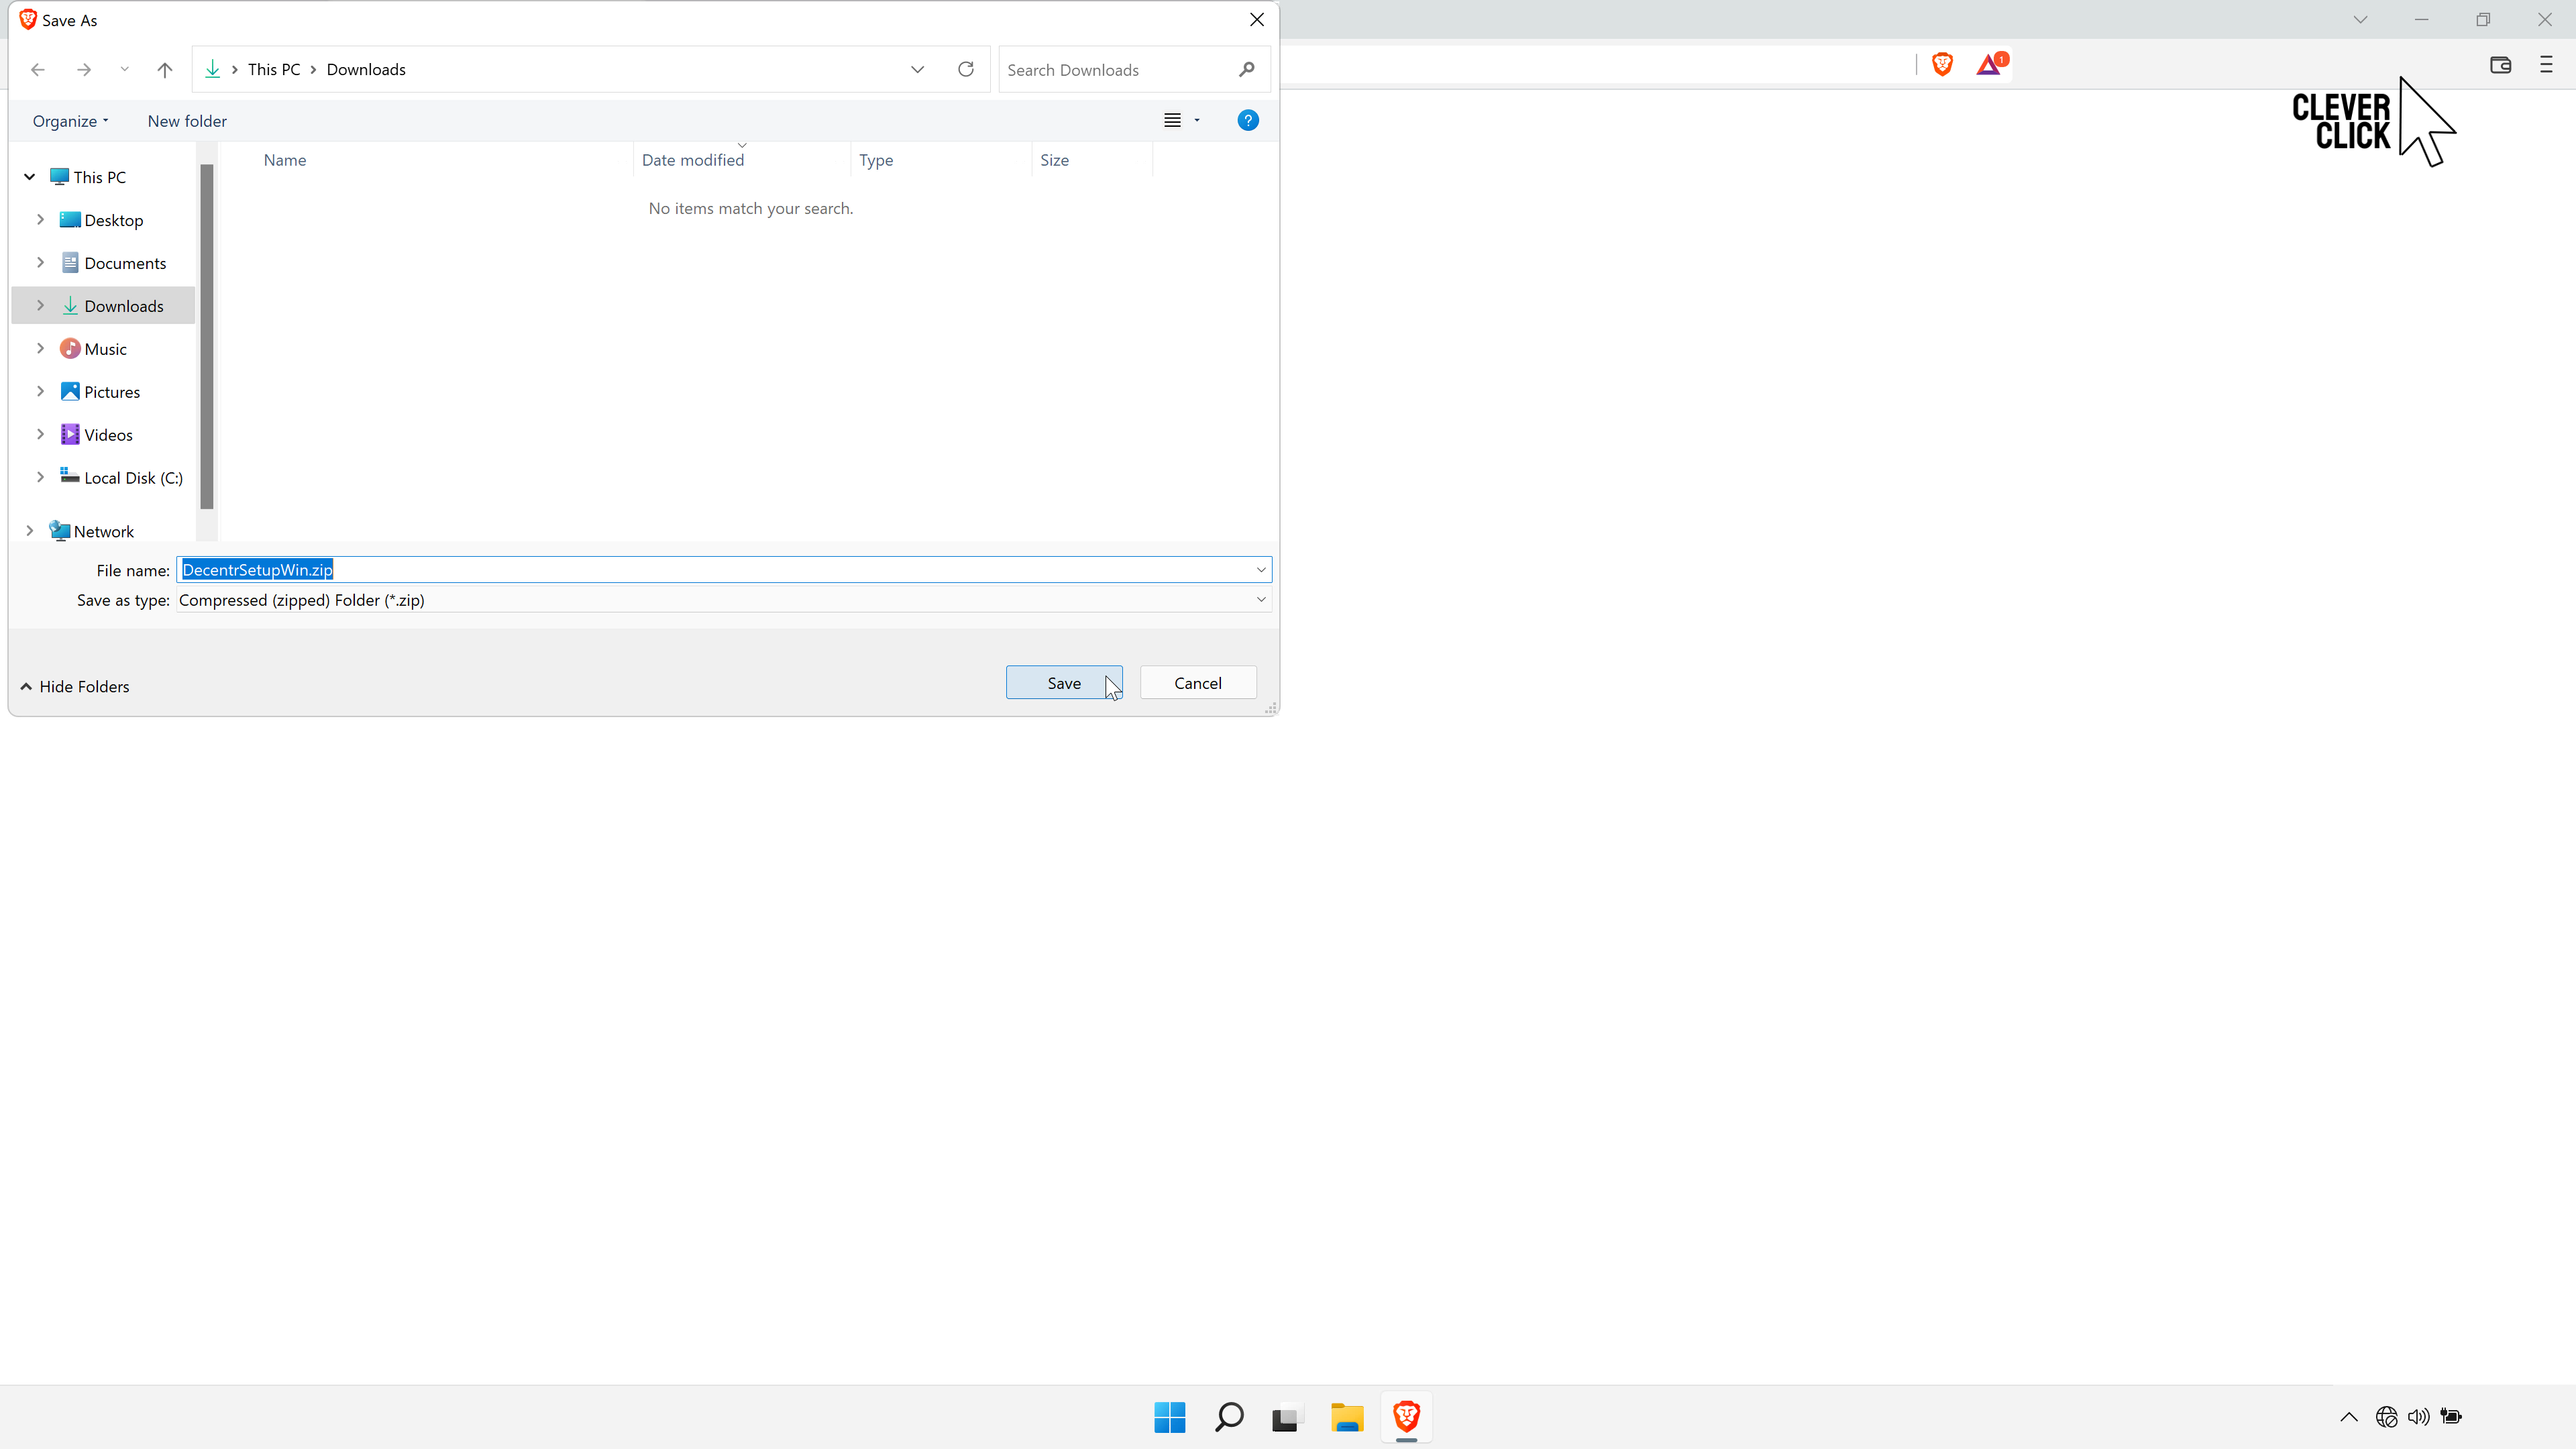Open the Brave Wallet icon
The width and height of the screenshot is (2576, 1449).
2500,65
